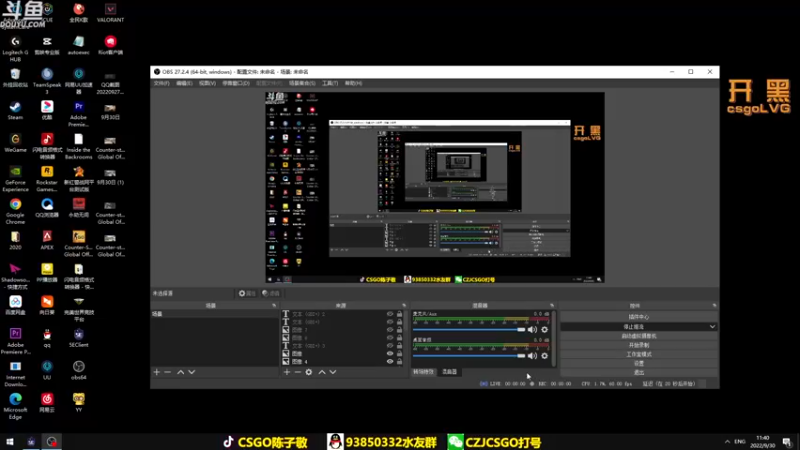Open the Logitech G HUB desktop icon
Screen dimensions: 800x450
pos(15,48)
